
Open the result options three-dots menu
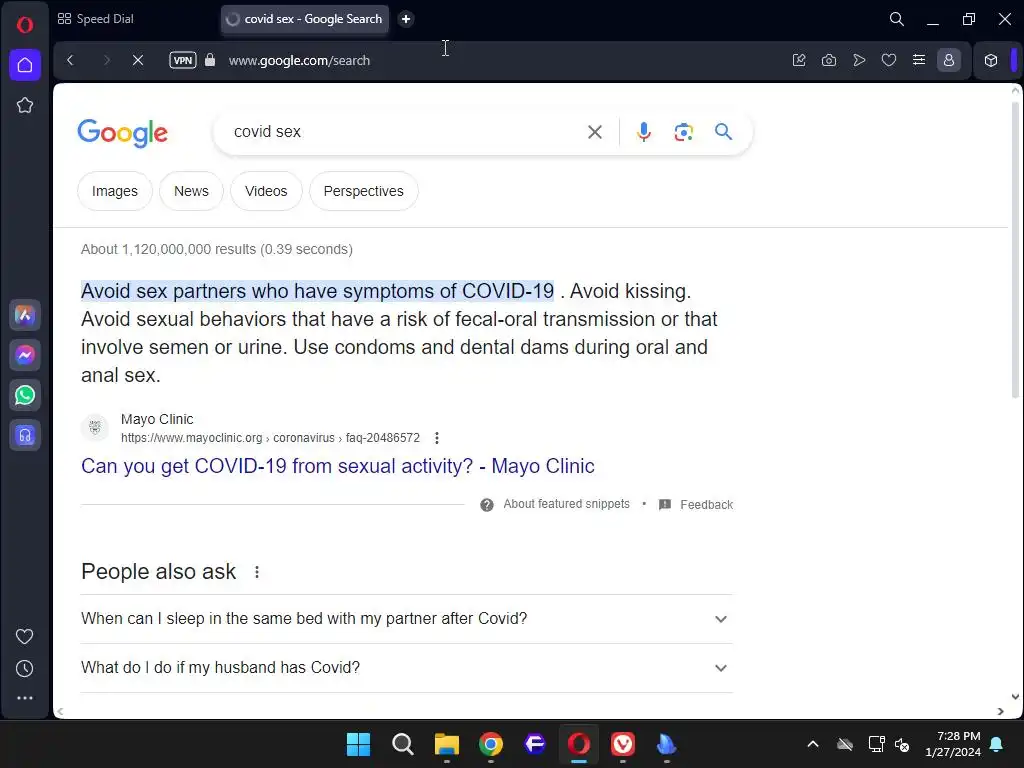point(437,438)
